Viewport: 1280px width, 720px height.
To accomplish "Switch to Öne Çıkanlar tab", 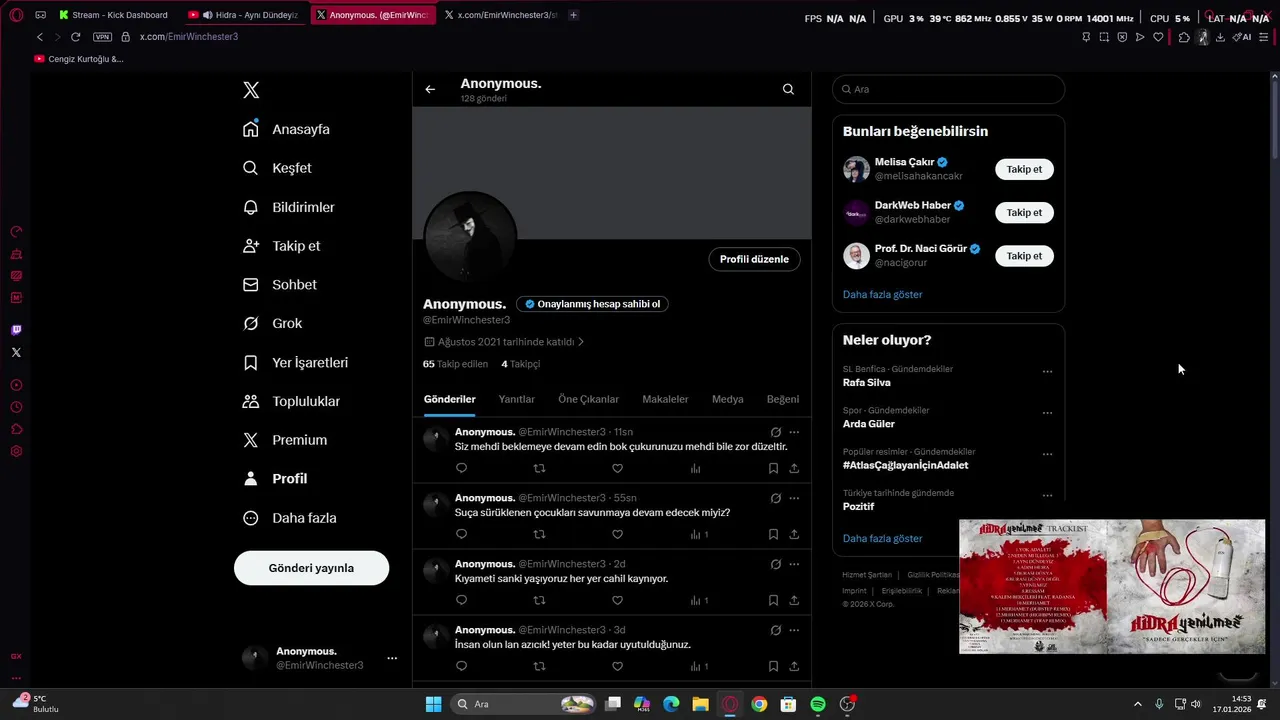I will [588, 399].
